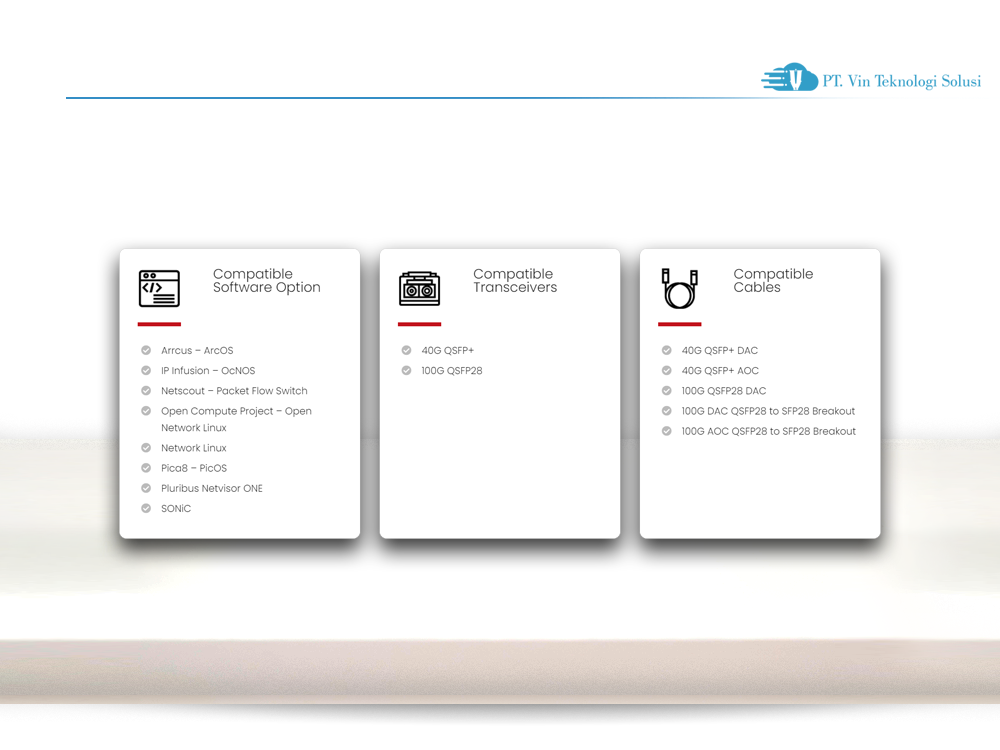Click the checkmark icon beside SONiC
The height and width of the screenshot is (750, 1000).
(146, 507)
